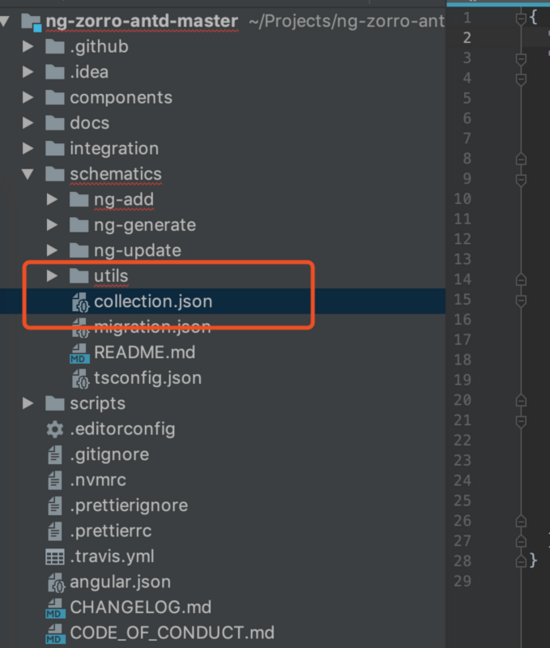Collapse the code fold marker on line 1

pos(521,19)
